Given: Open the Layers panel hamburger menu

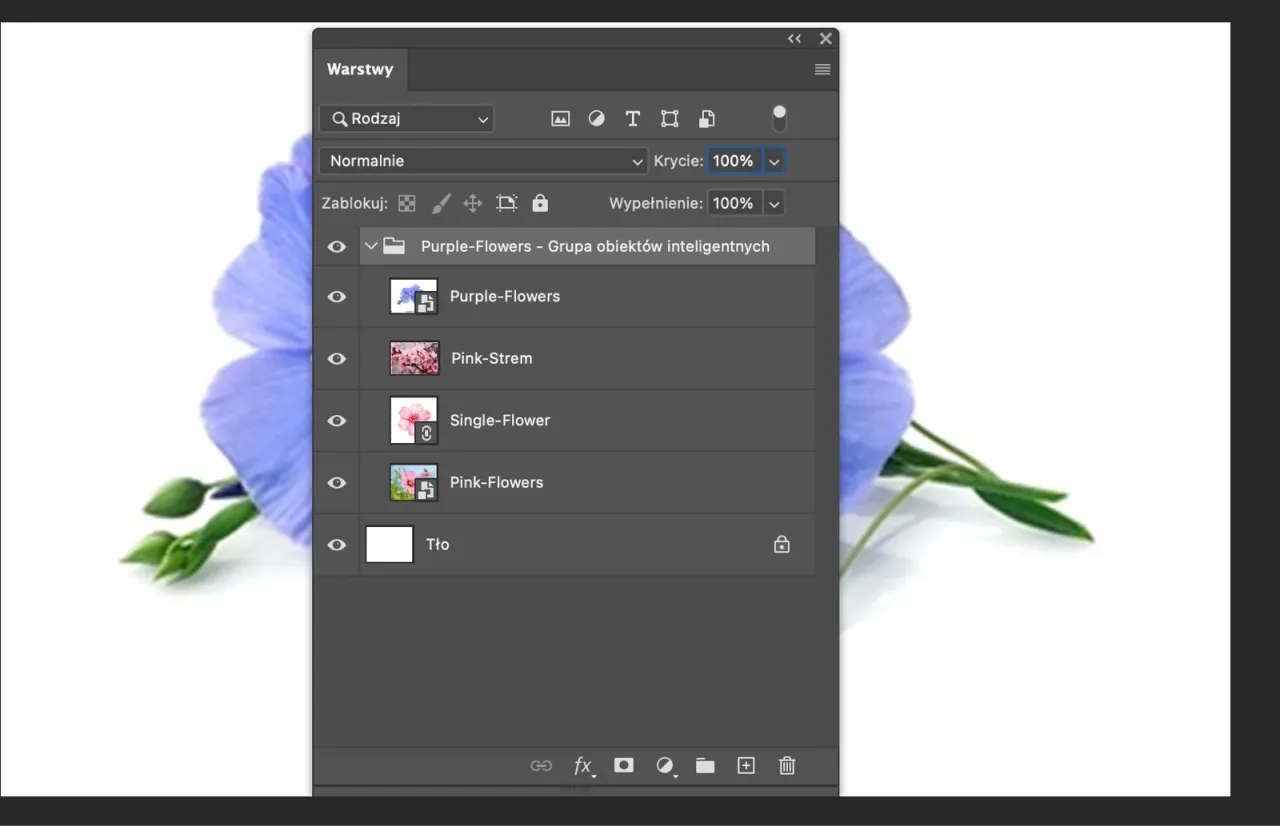Looking at the screenshot, I should [x=822, y=70].
